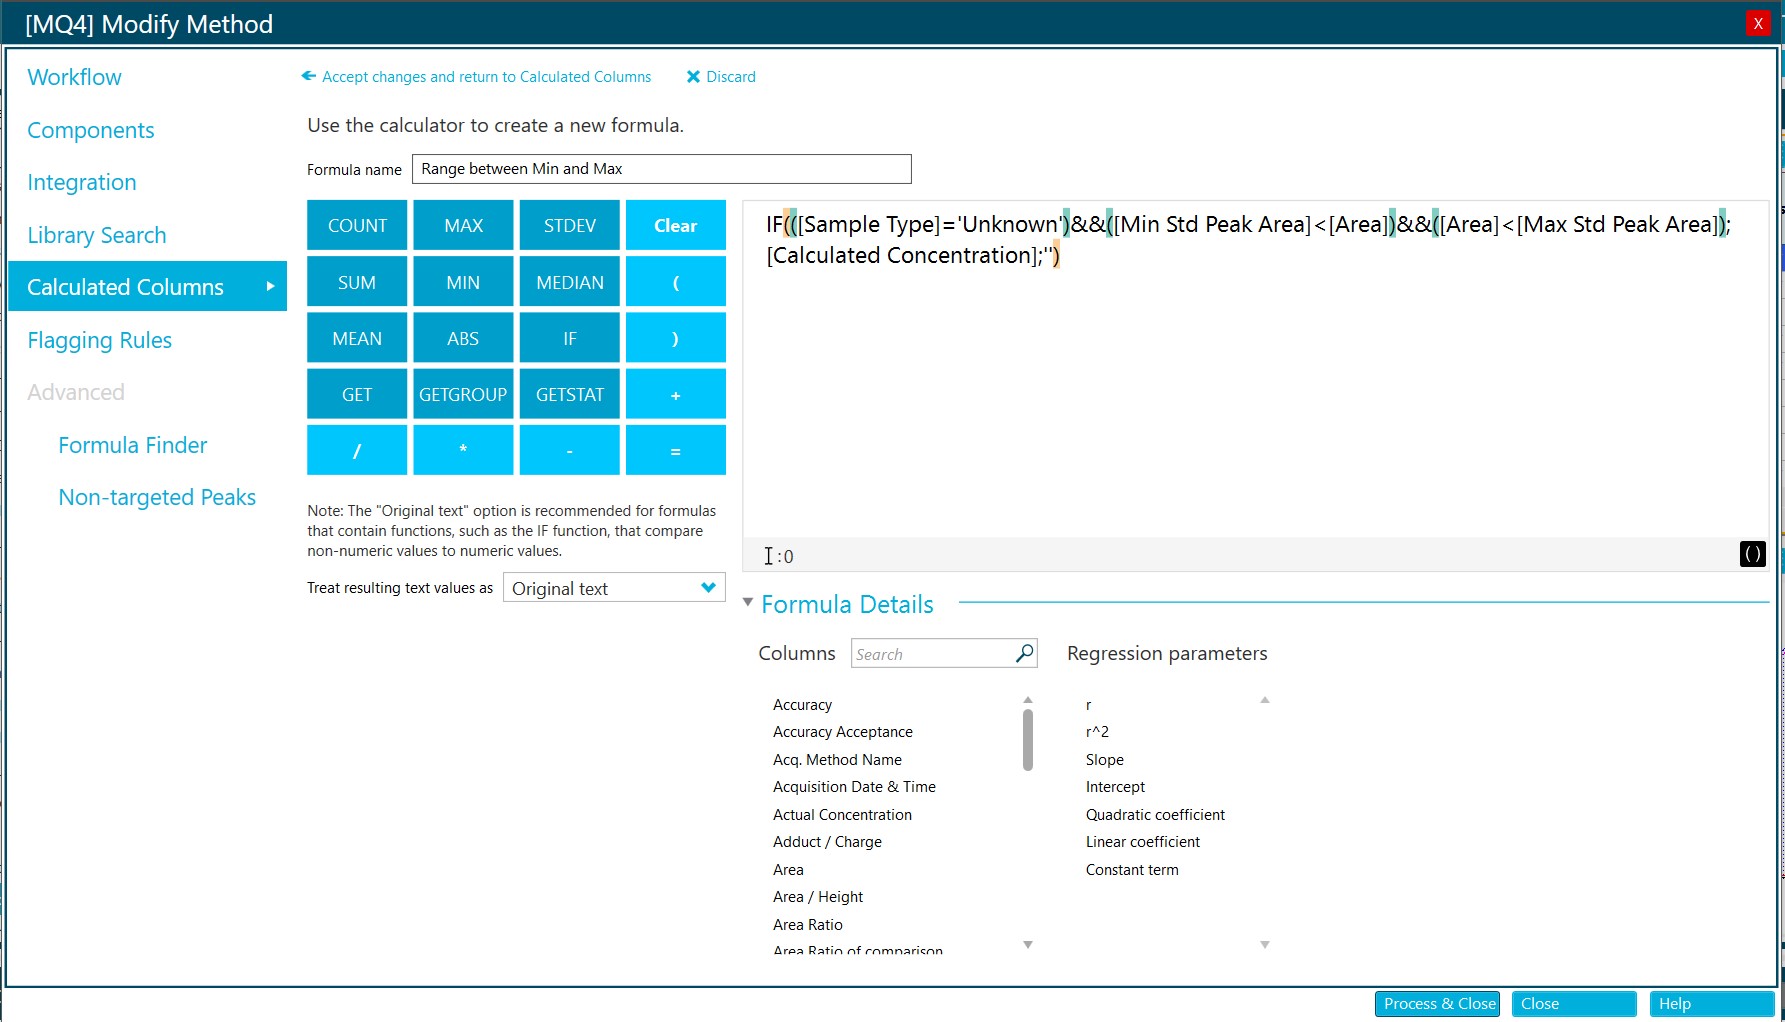Select Adduct / Charge column
The height and width of the screenshot is (1022, 1785).
[x=827, y=842]
